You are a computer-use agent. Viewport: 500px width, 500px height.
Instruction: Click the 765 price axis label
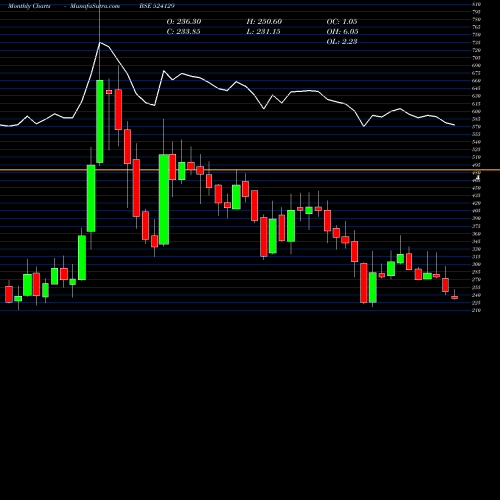coord(476,27)
